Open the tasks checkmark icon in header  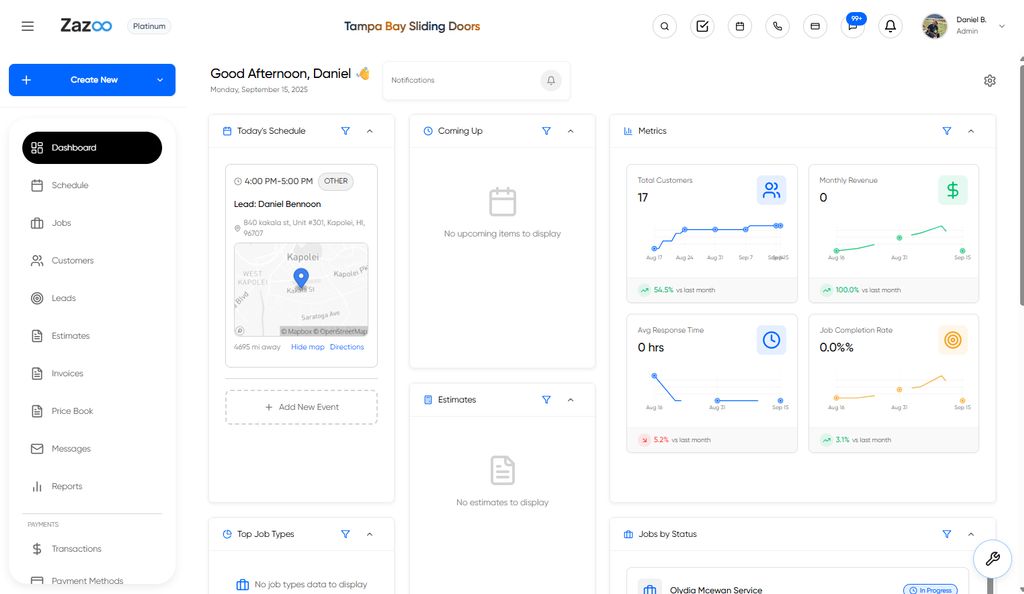(x=702, y=27)
